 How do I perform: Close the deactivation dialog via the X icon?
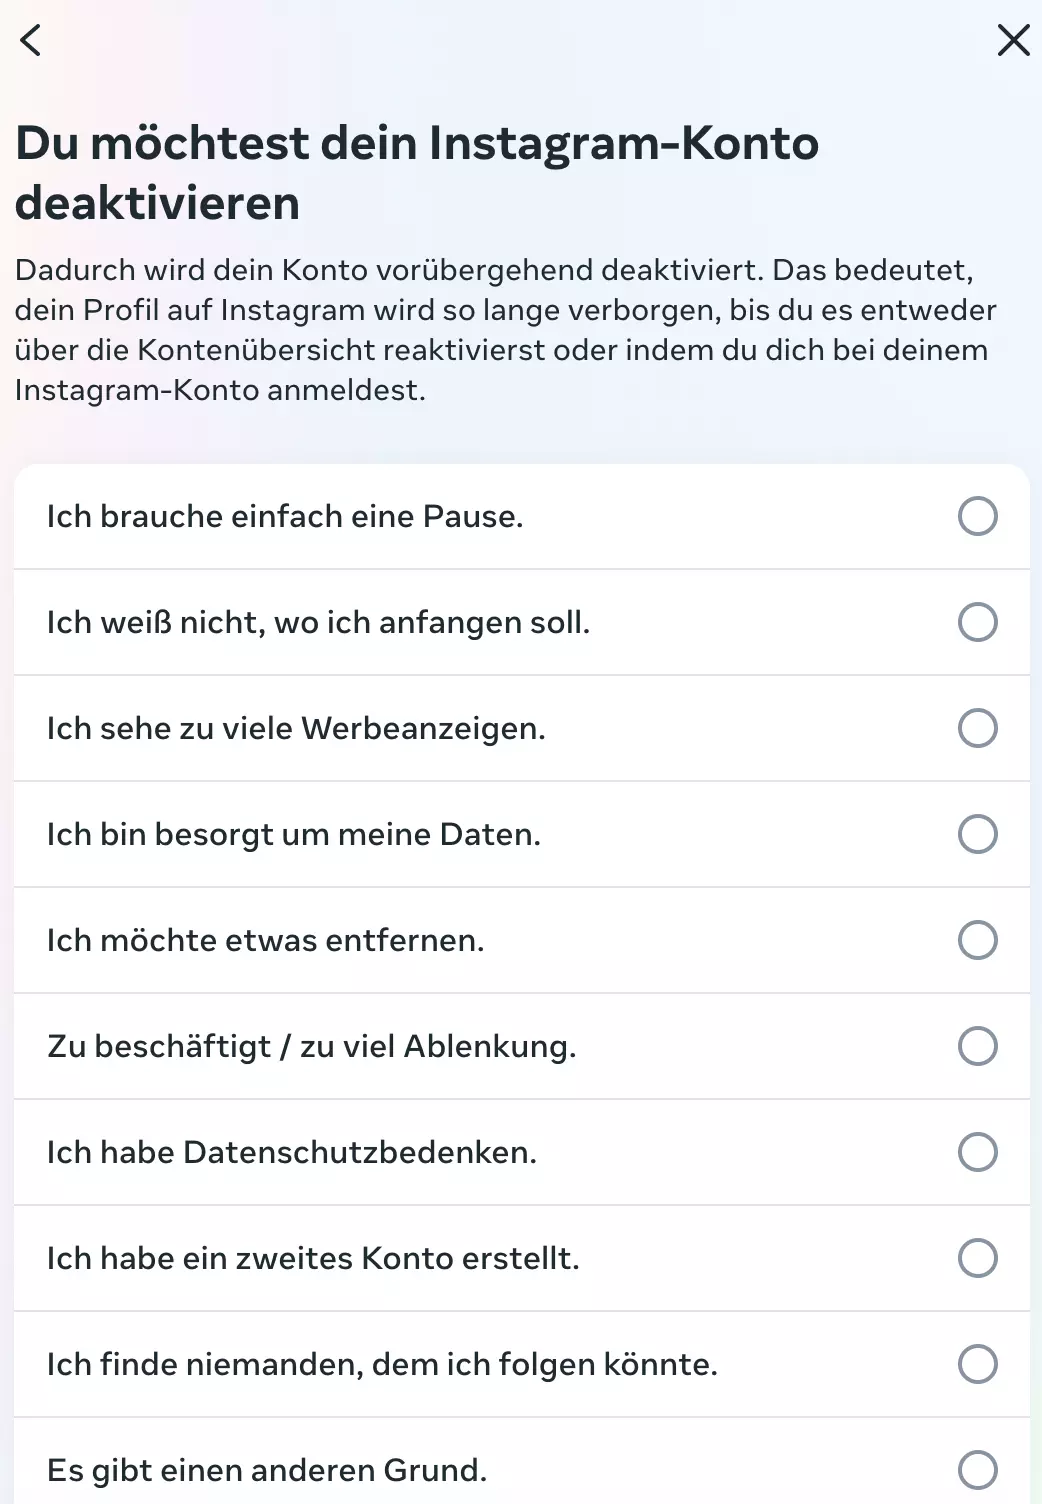[x=1013, y=40]
